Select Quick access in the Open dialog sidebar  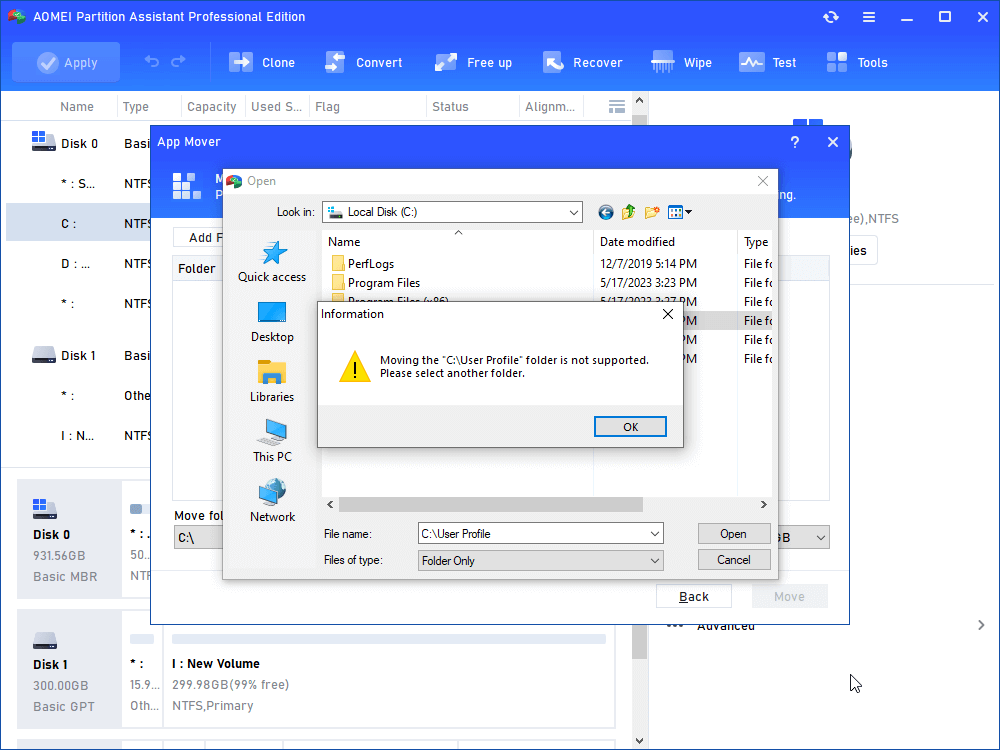[x=271, y=261]
